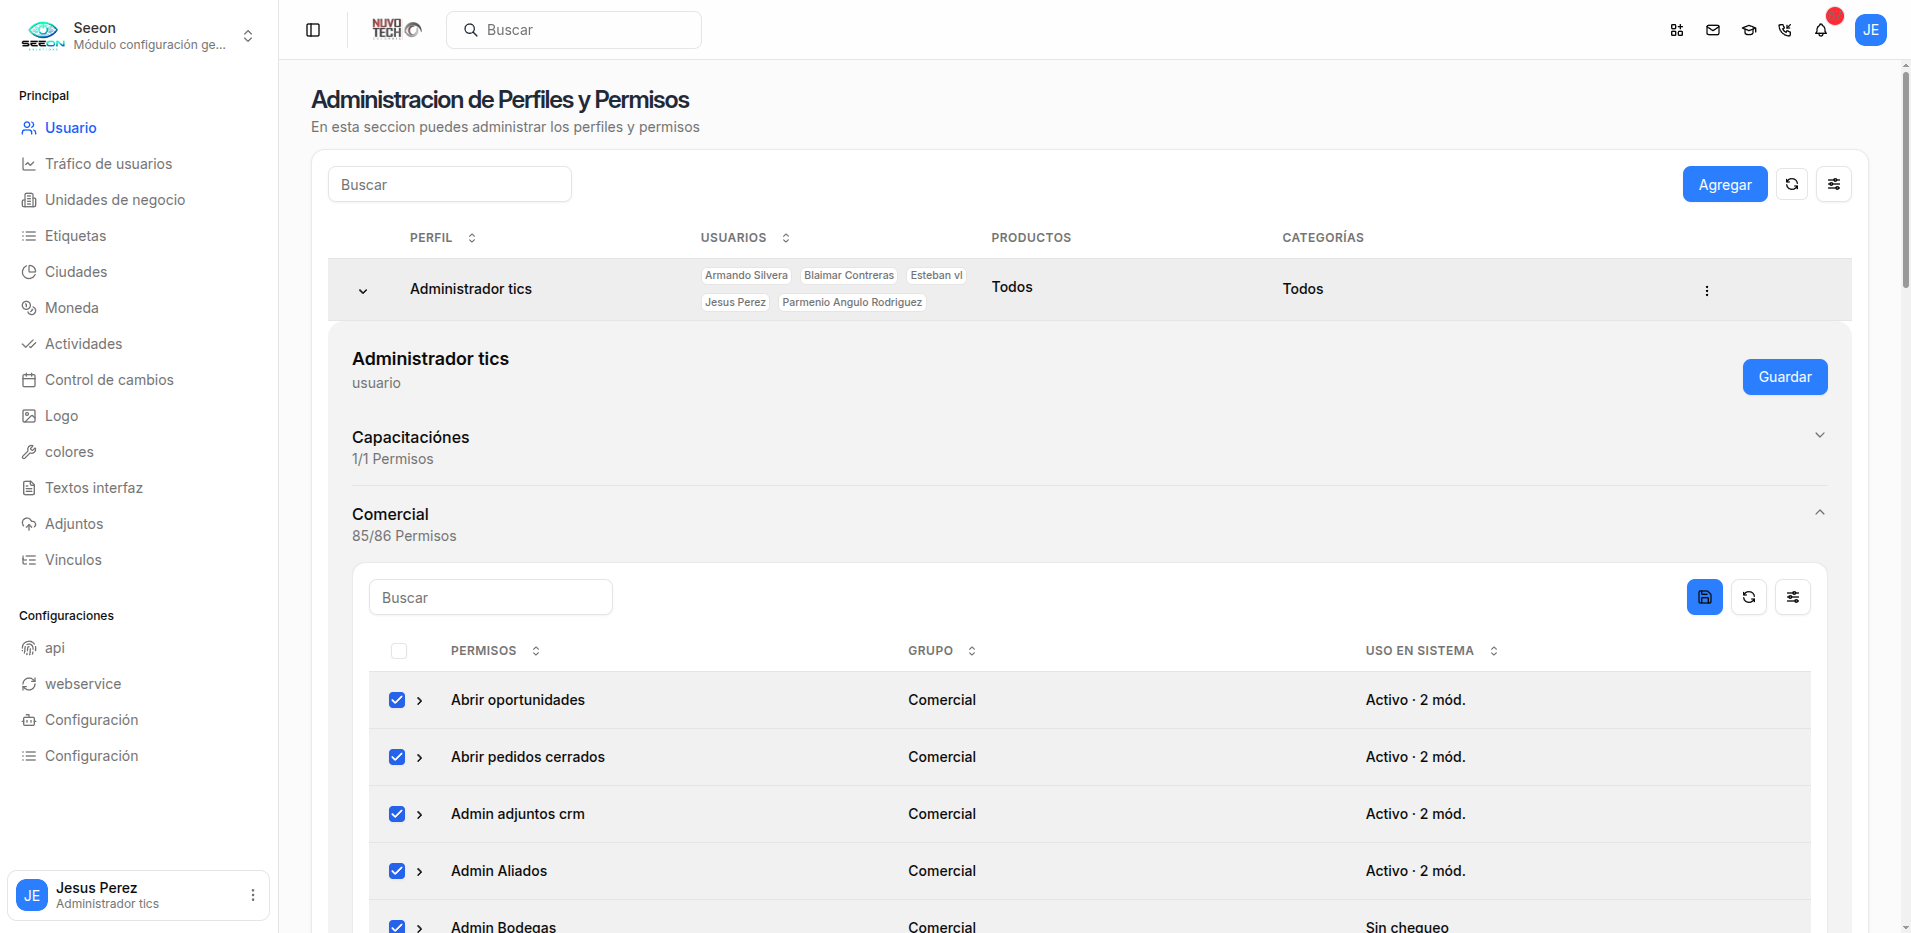Focus the global Buscar search field
Screen dimensions: 1911x933
coord(574,30)
